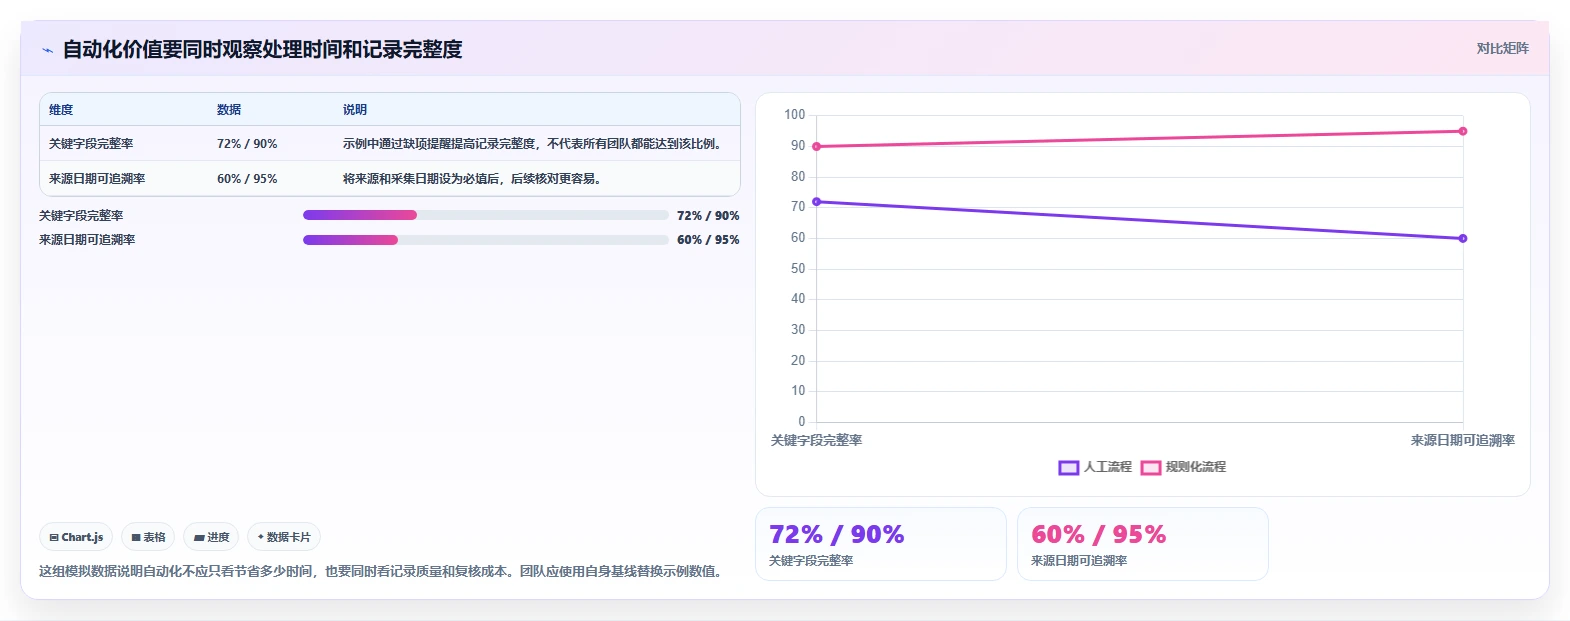Viewport: 1570px width, 621px height.
Task: Click the 来源日期可追溯率 progress bar
Action: pos(485,240)
